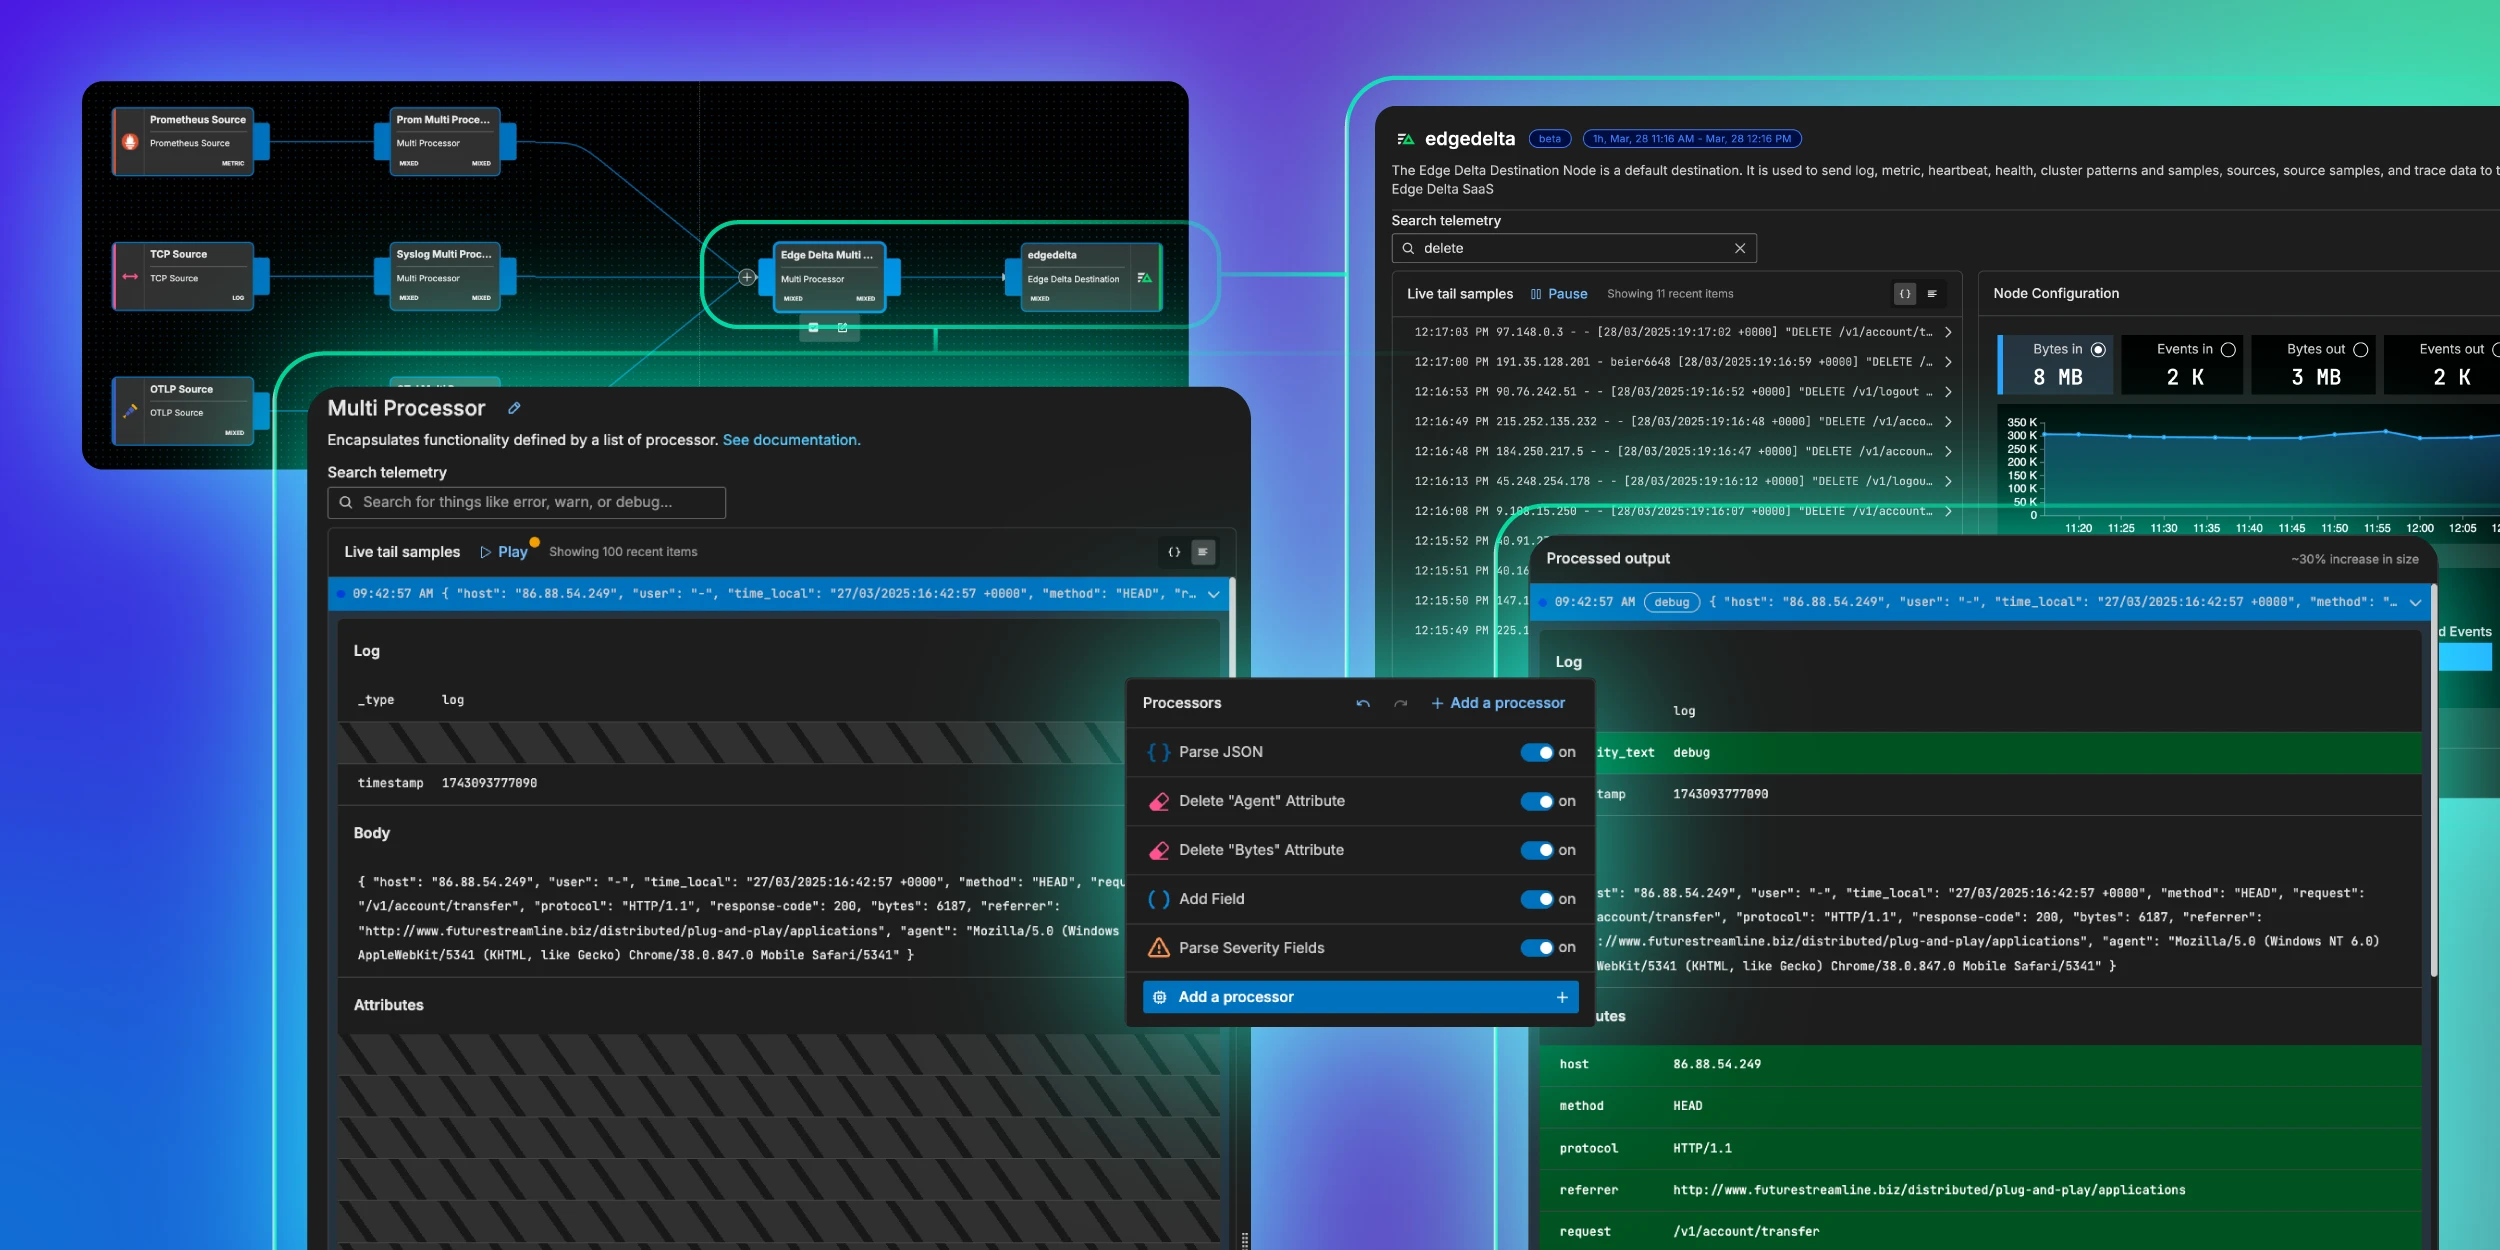Open the See documentation link
Image resolution: width=2500 pixels, height=1250 pixels.
(791, 440)
